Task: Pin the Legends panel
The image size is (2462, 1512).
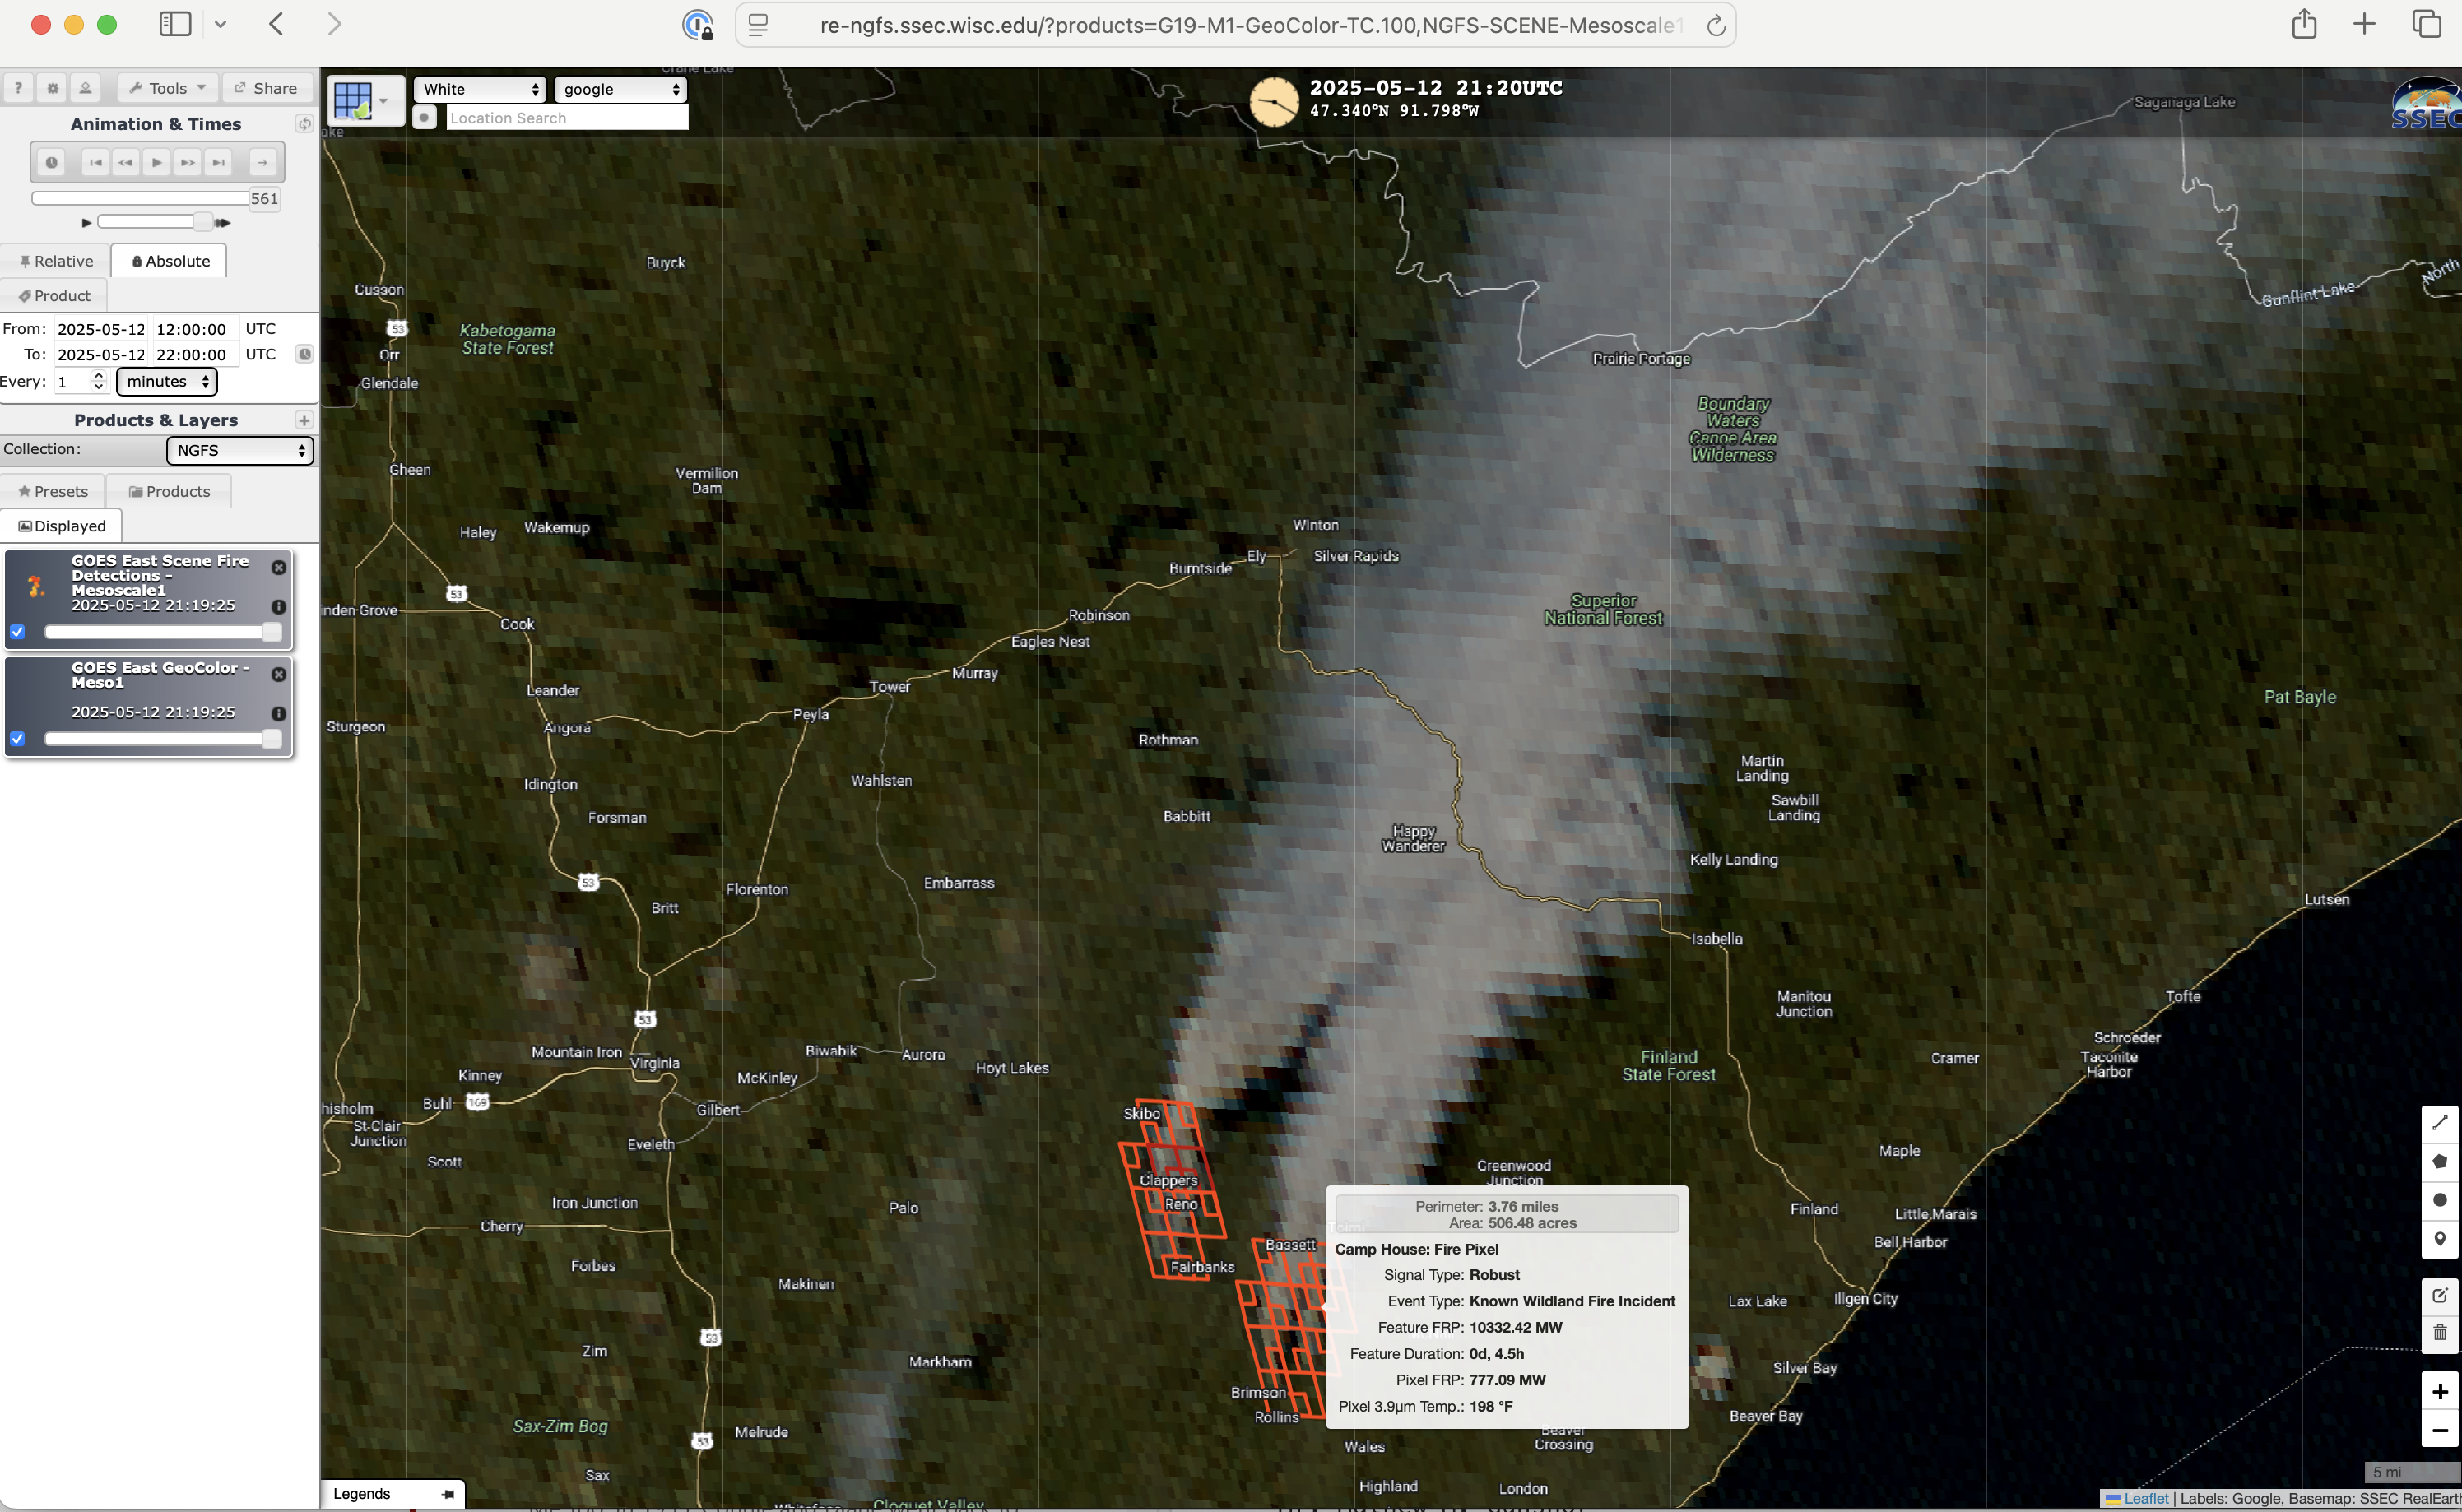Action: 448,1494
